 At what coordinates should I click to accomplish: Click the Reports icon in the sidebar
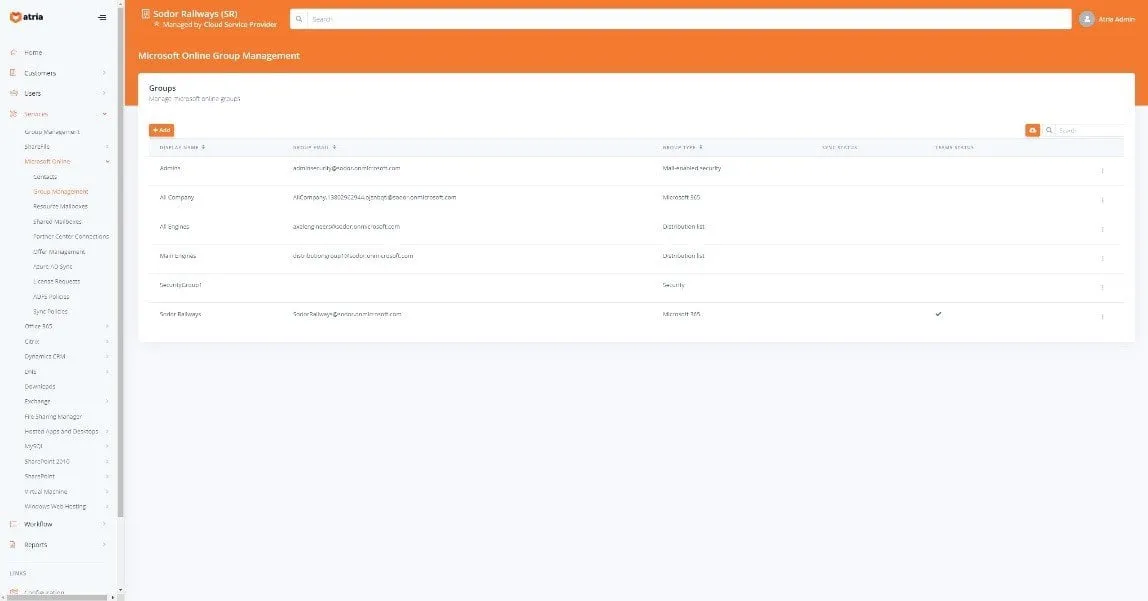[x=13, y=545]
